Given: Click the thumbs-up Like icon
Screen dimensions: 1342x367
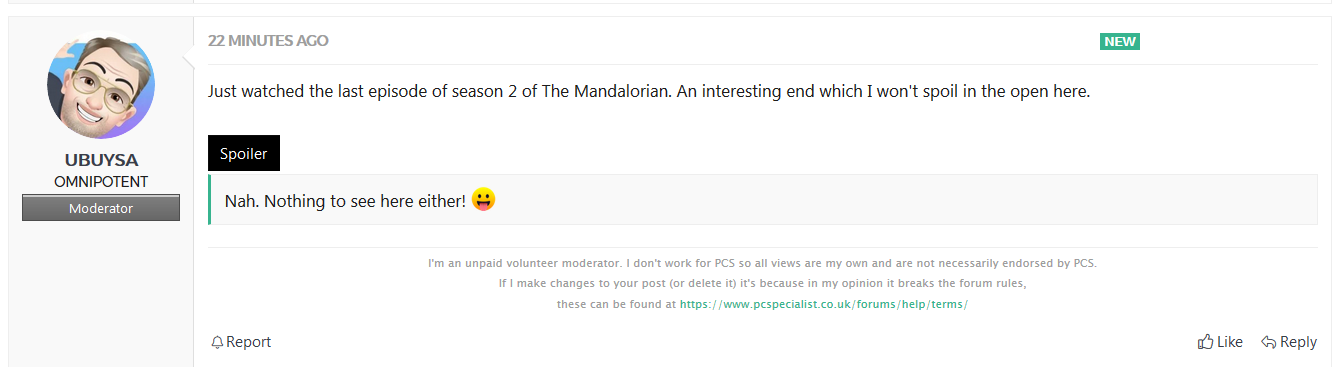Looking at the screenshot, I should (x=1205, y=342).
